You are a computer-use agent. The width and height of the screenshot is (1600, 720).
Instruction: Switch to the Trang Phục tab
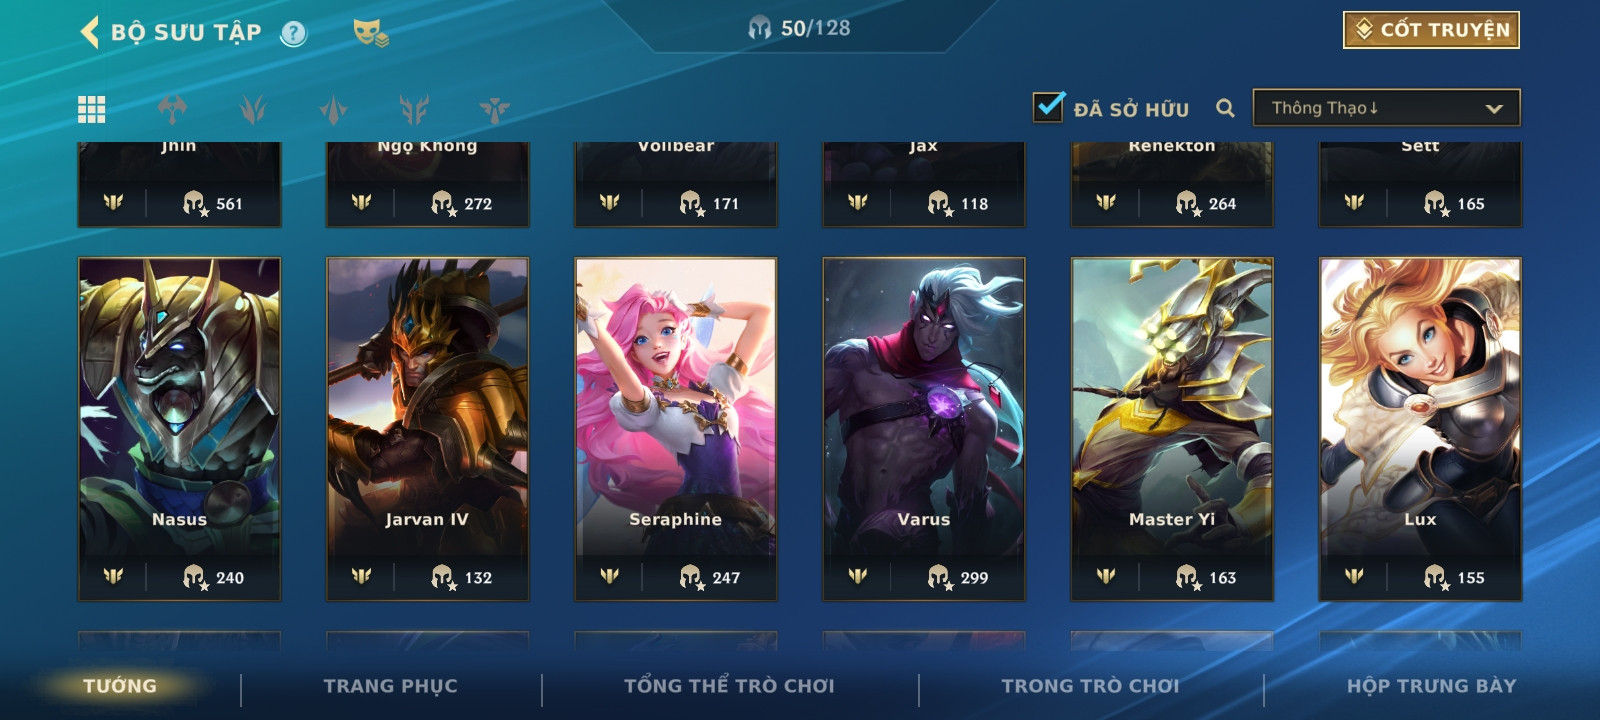[390, 686]
